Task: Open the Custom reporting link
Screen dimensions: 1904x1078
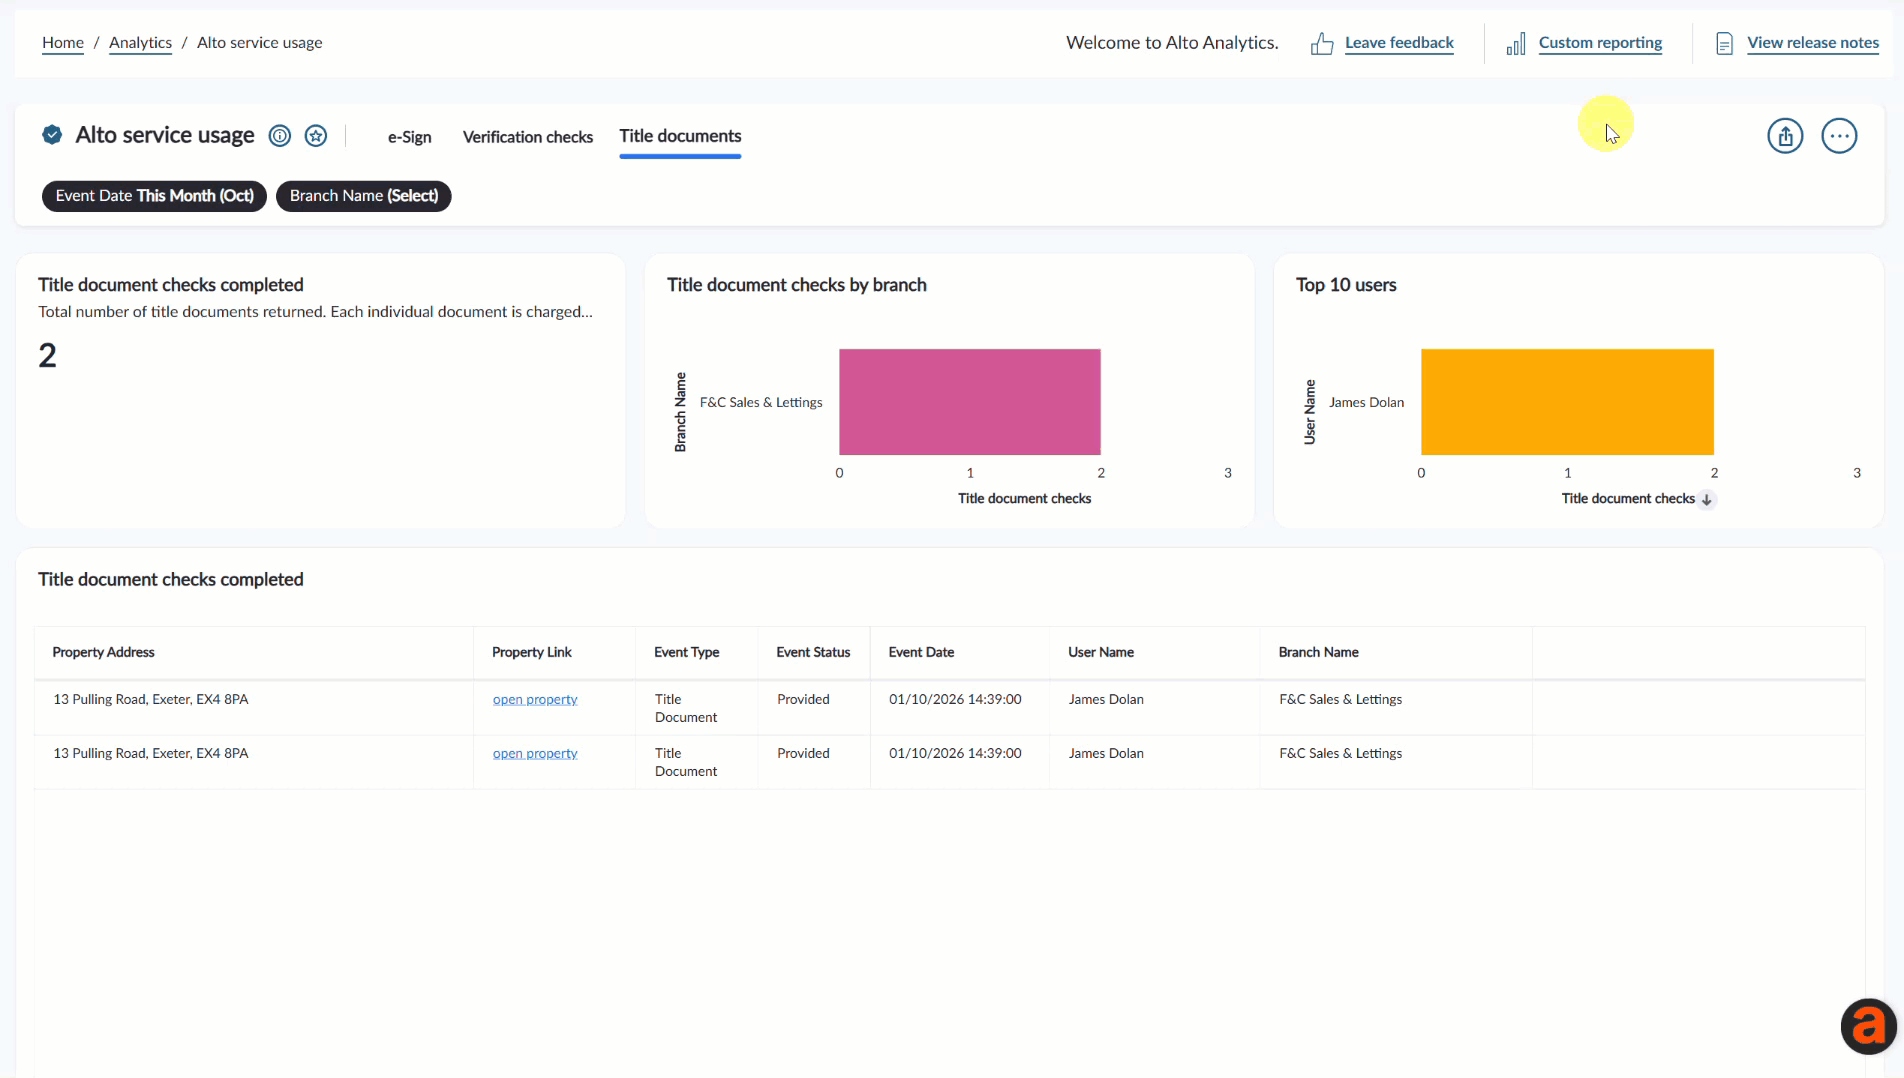Action: [1600, 43]
